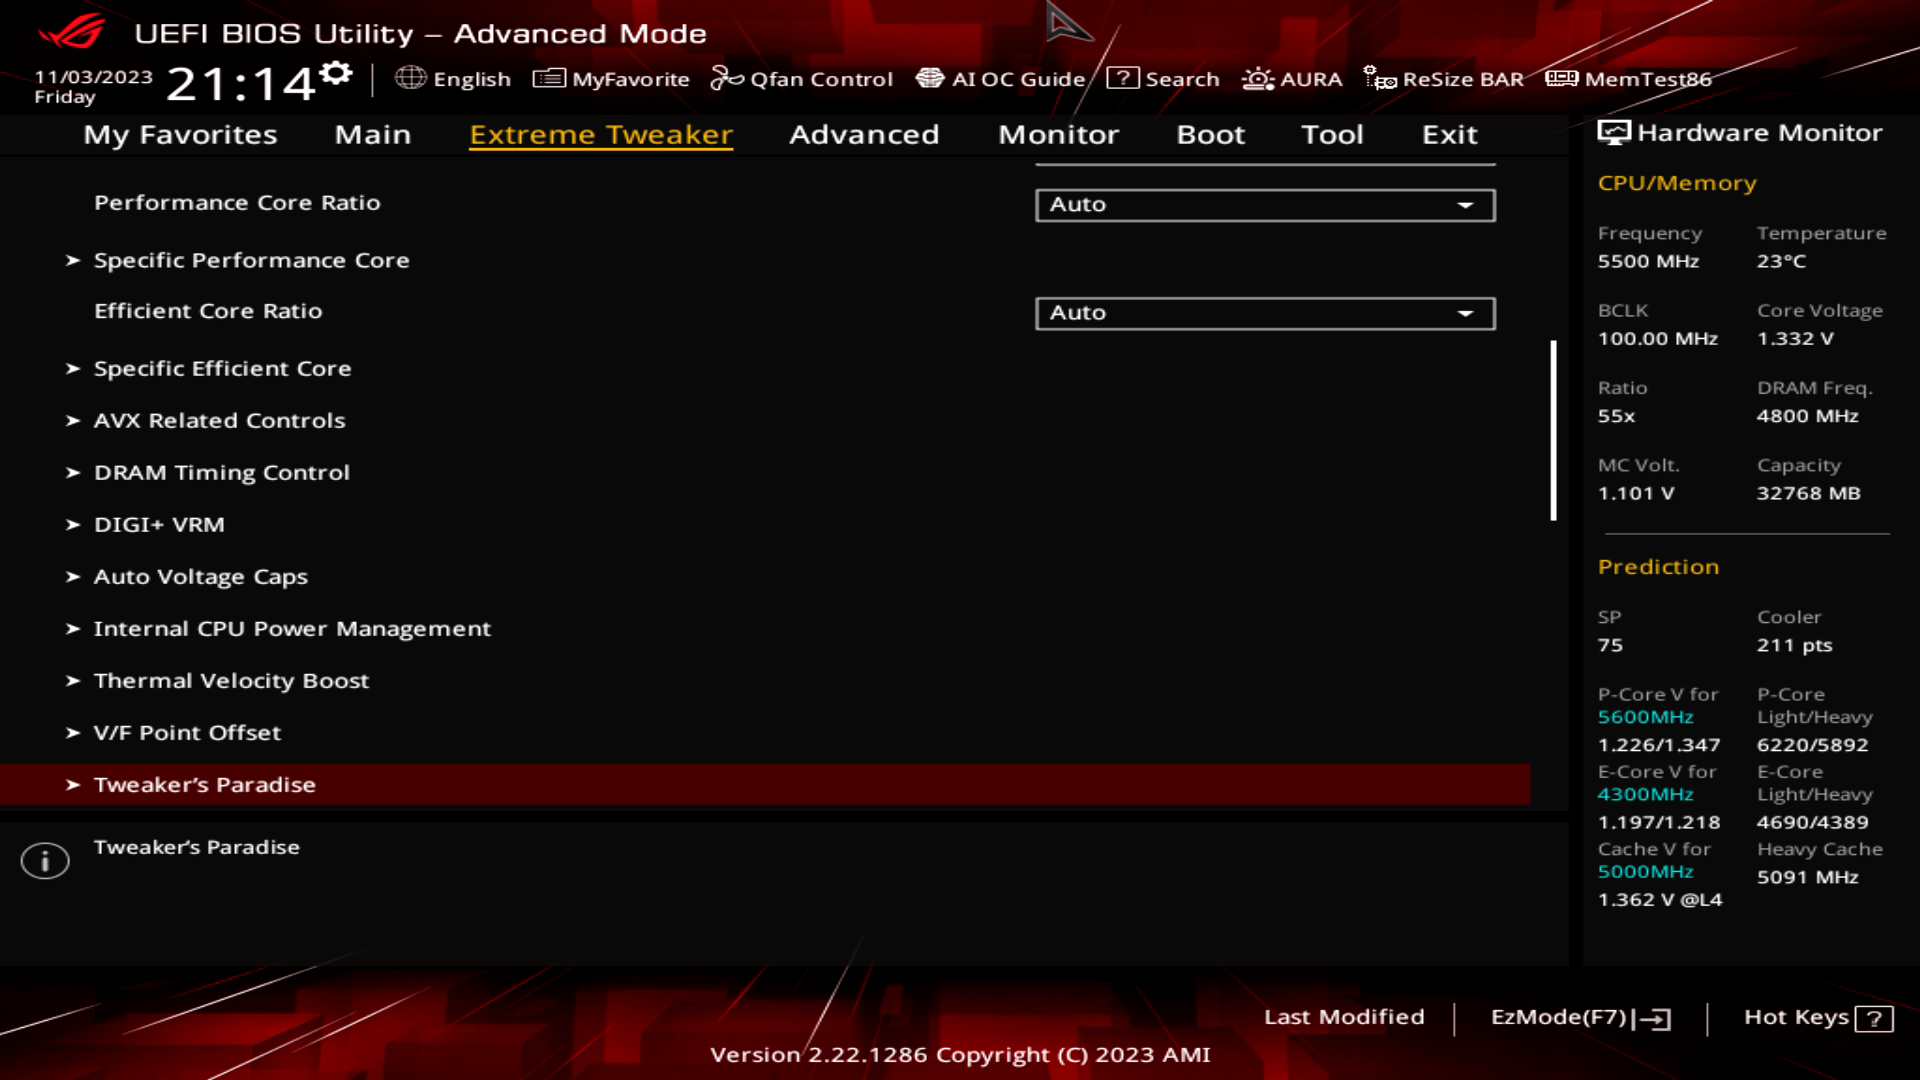
Task: Click the clock settings gear icon
Action: tap(336, 71)
